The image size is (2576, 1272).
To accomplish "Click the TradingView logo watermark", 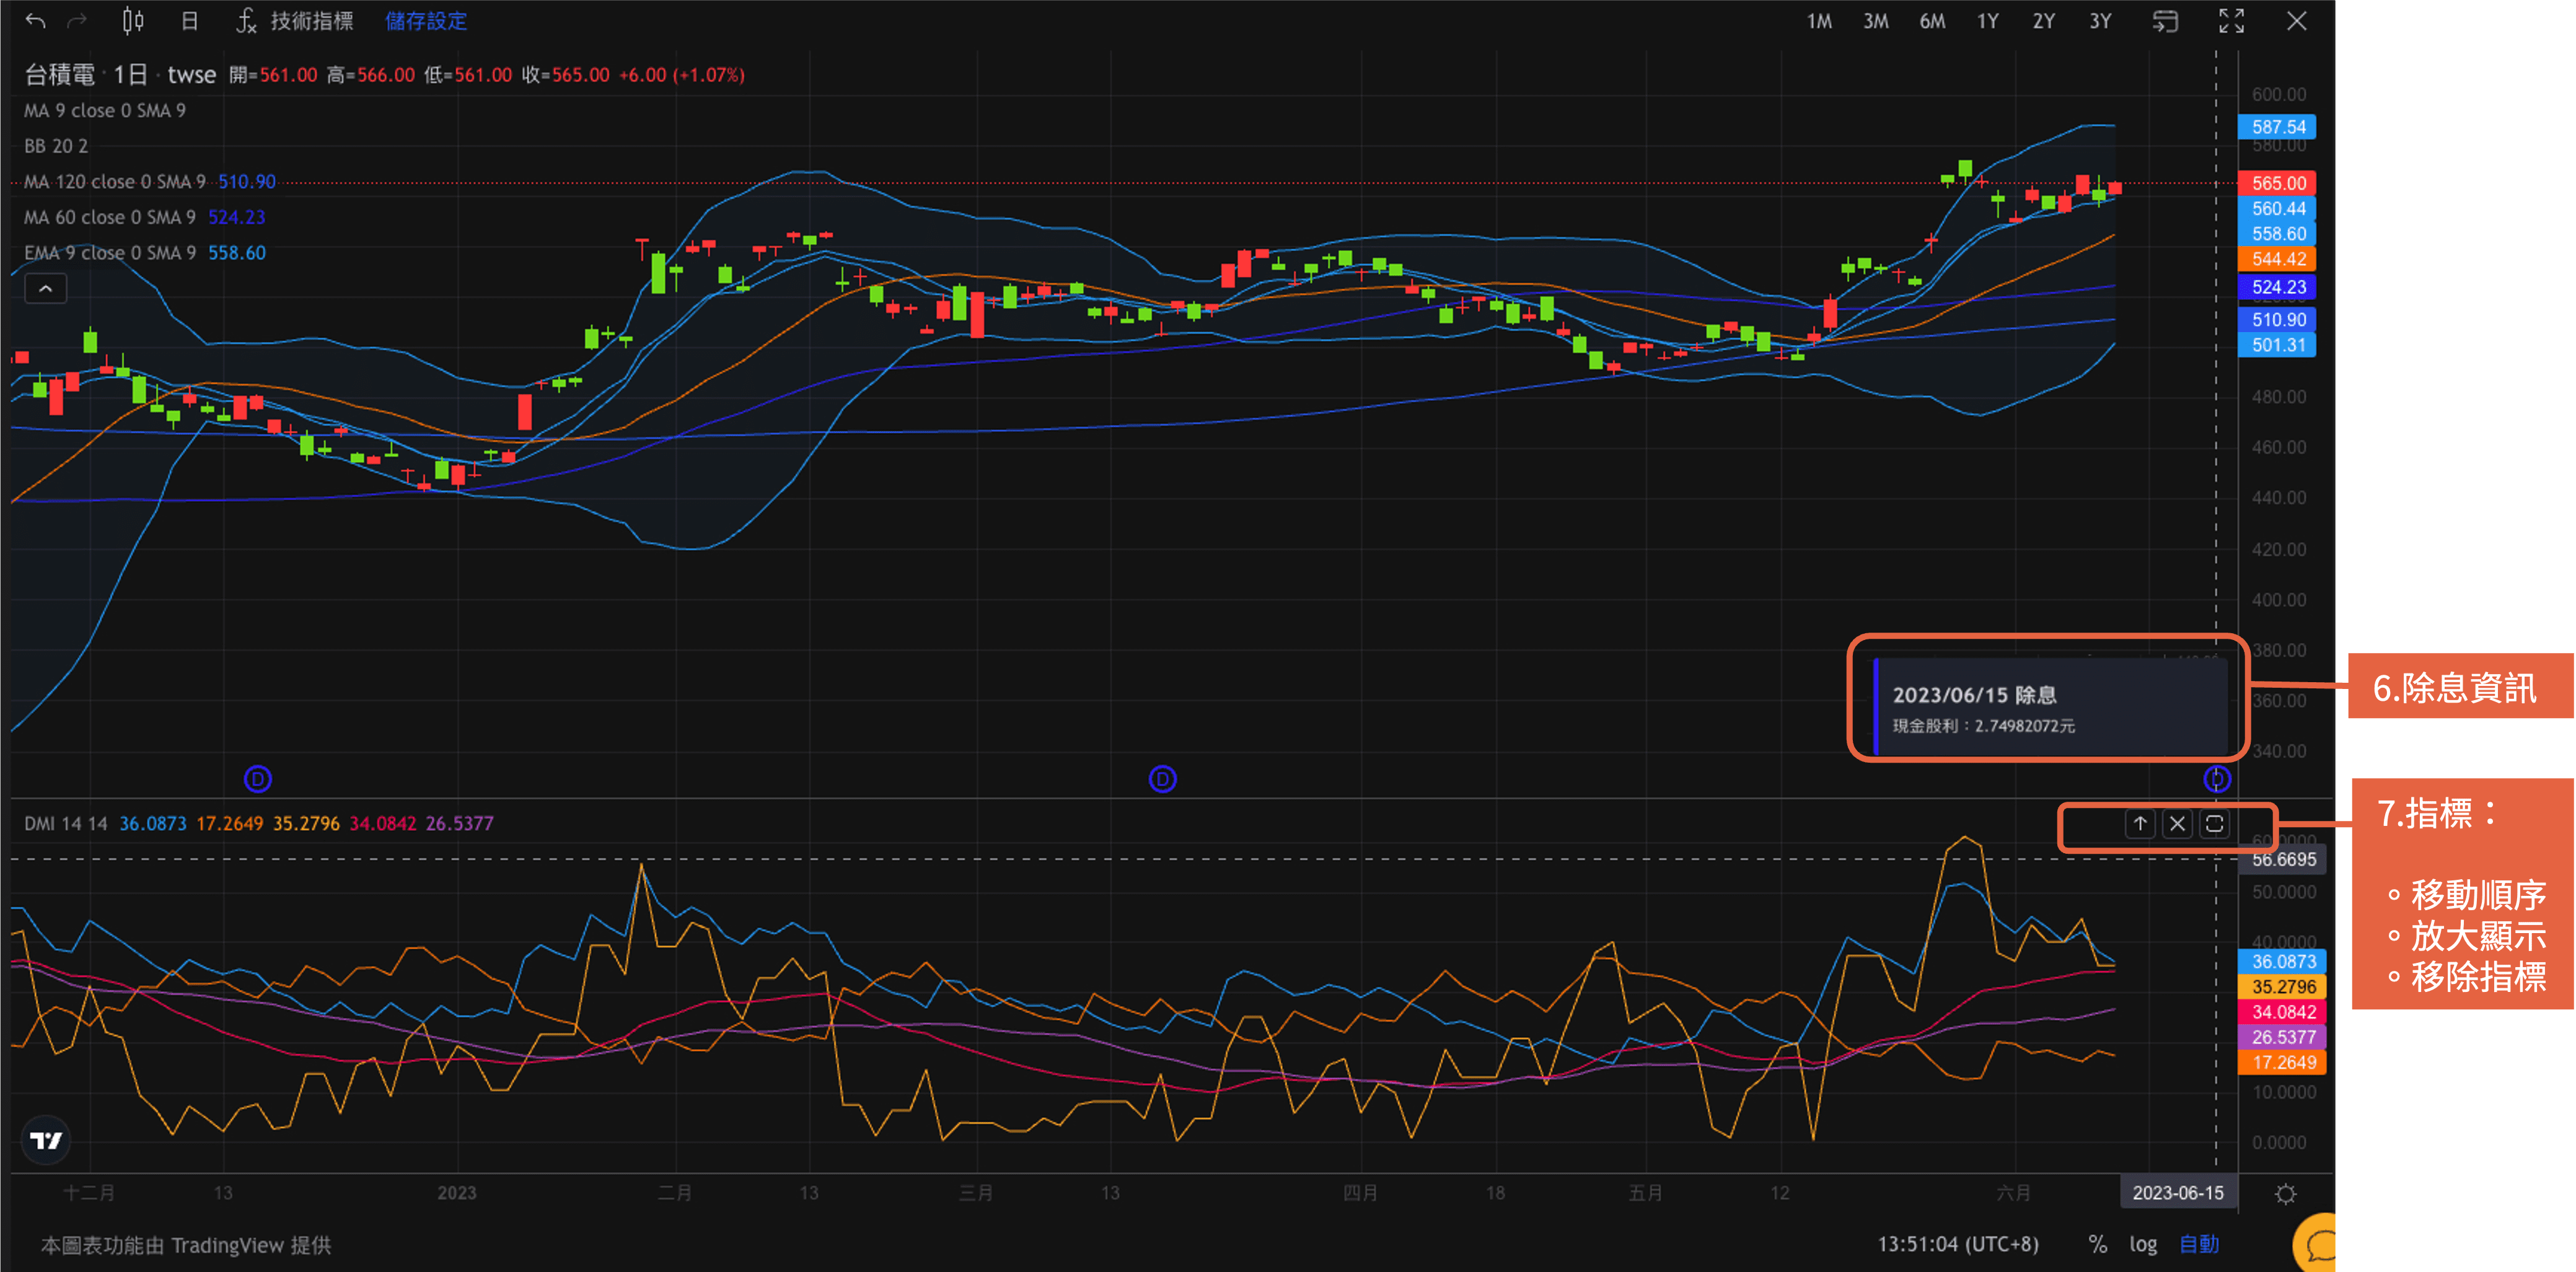I will (46, 1140).
